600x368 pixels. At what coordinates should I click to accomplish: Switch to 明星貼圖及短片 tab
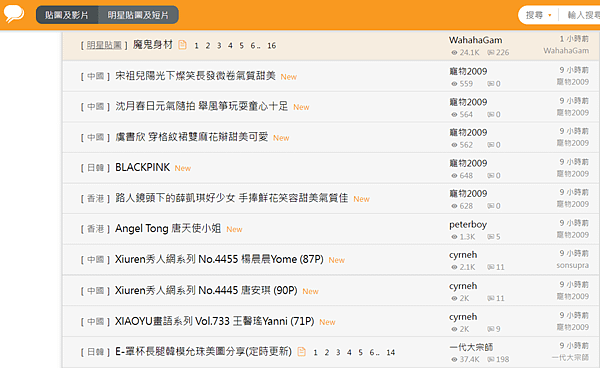click(138, 15)
